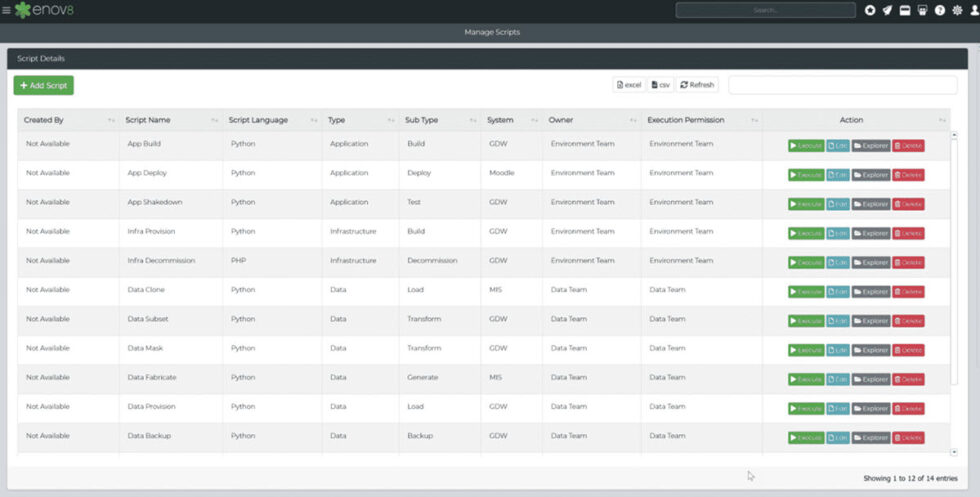This screenshot has width=980, height=497.
Task: Open the hamburger navigation menu
Action: [6, 10]
